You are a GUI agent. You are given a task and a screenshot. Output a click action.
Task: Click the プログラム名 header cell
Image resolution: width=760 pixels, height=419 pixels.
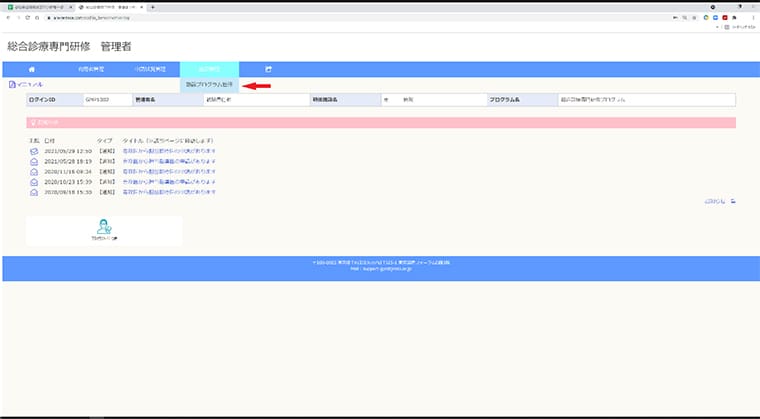coord(522,100)
